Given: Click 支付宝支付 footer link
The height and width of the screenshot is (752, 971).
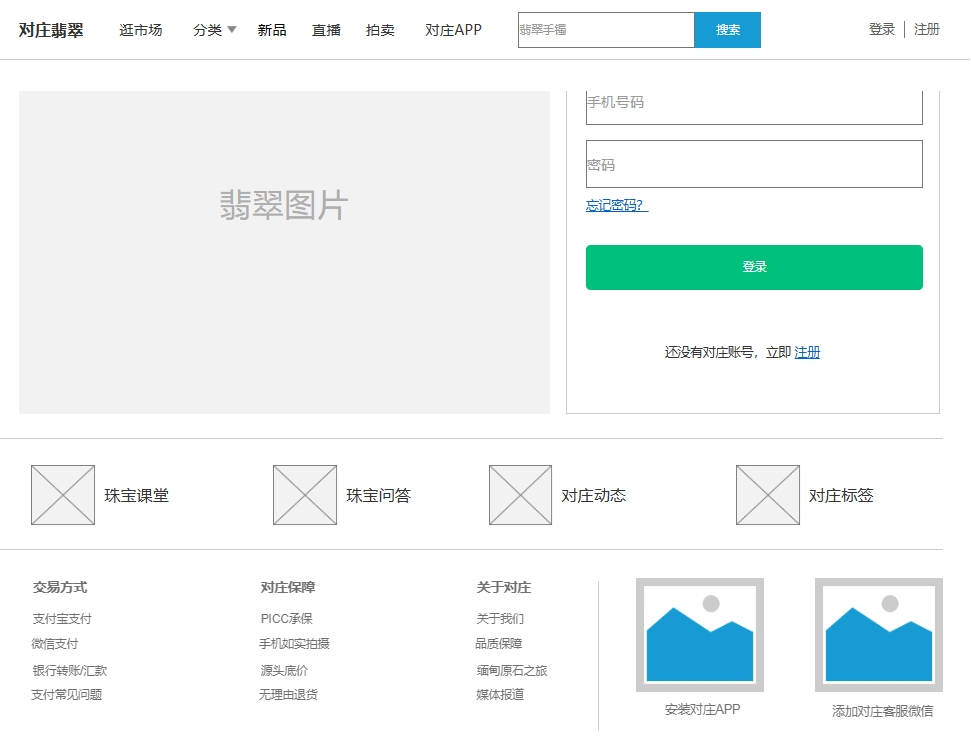Looking at the screenshot, I should click(62, 619).
